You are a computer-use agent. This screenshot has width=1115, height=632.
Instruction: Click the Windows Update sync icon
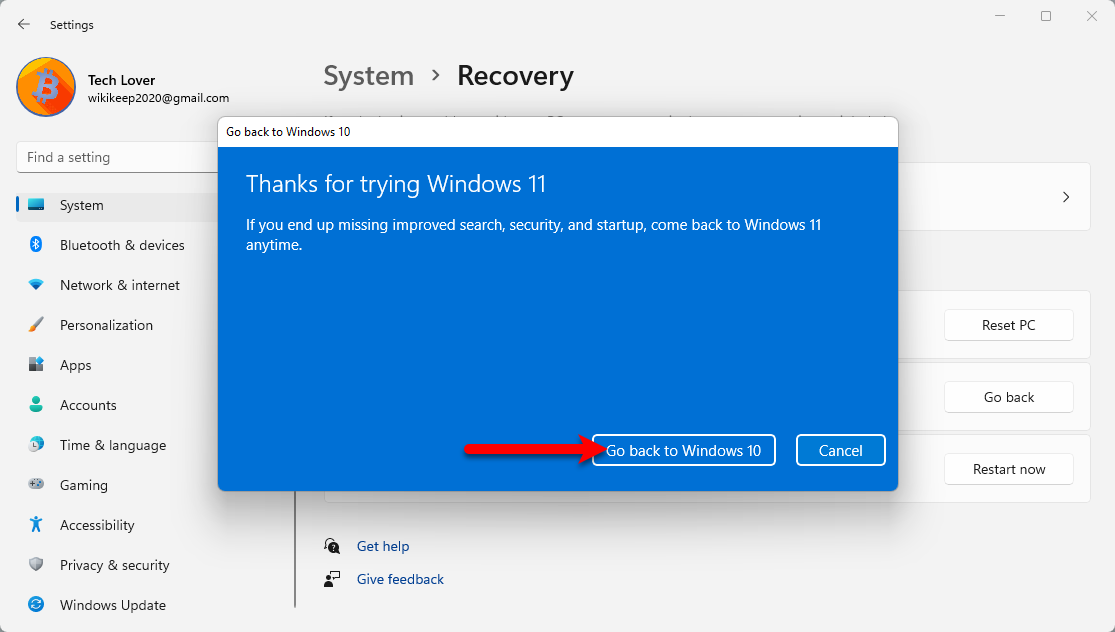[x=36, y=605]
